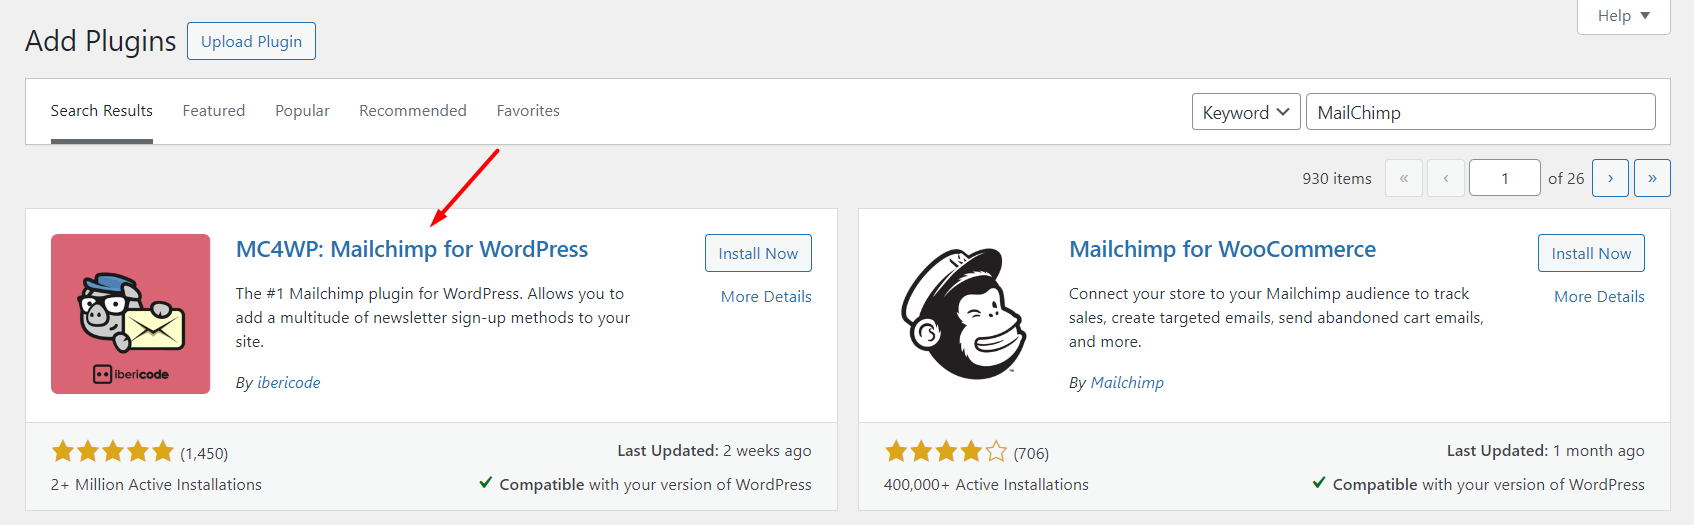Click the Upload Plugin button
Viewport: 1694px width, 525px height.
[x=251, y=41]
